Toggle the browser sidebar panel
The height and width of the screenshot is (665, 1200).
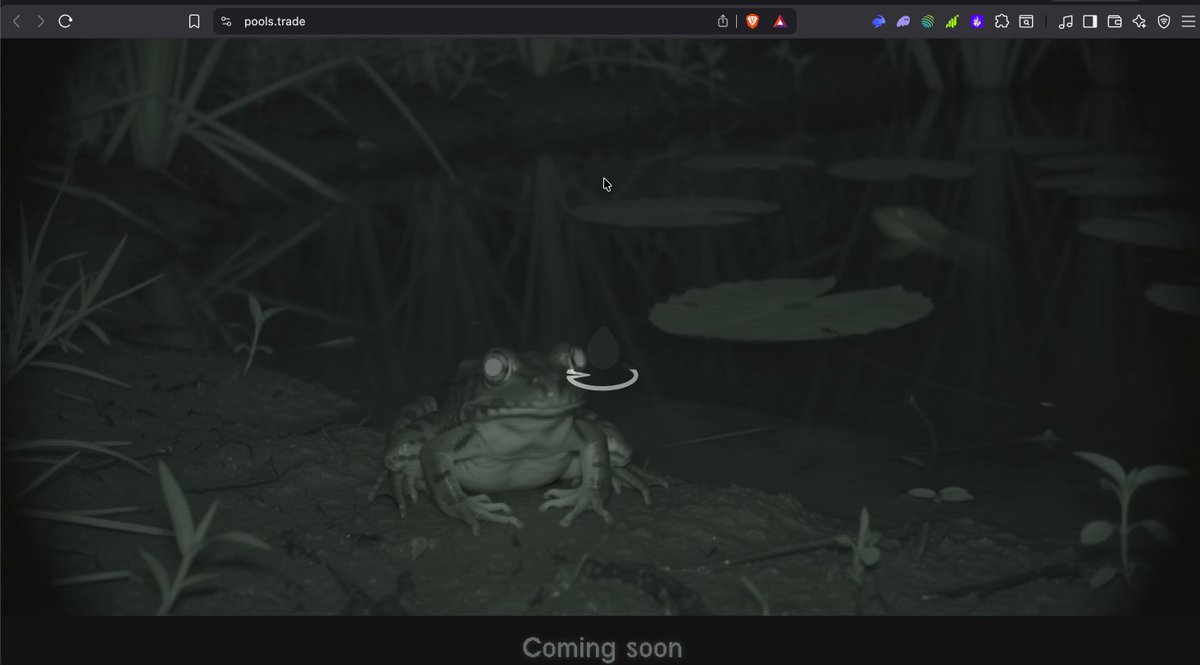(x=1090, y=21)
